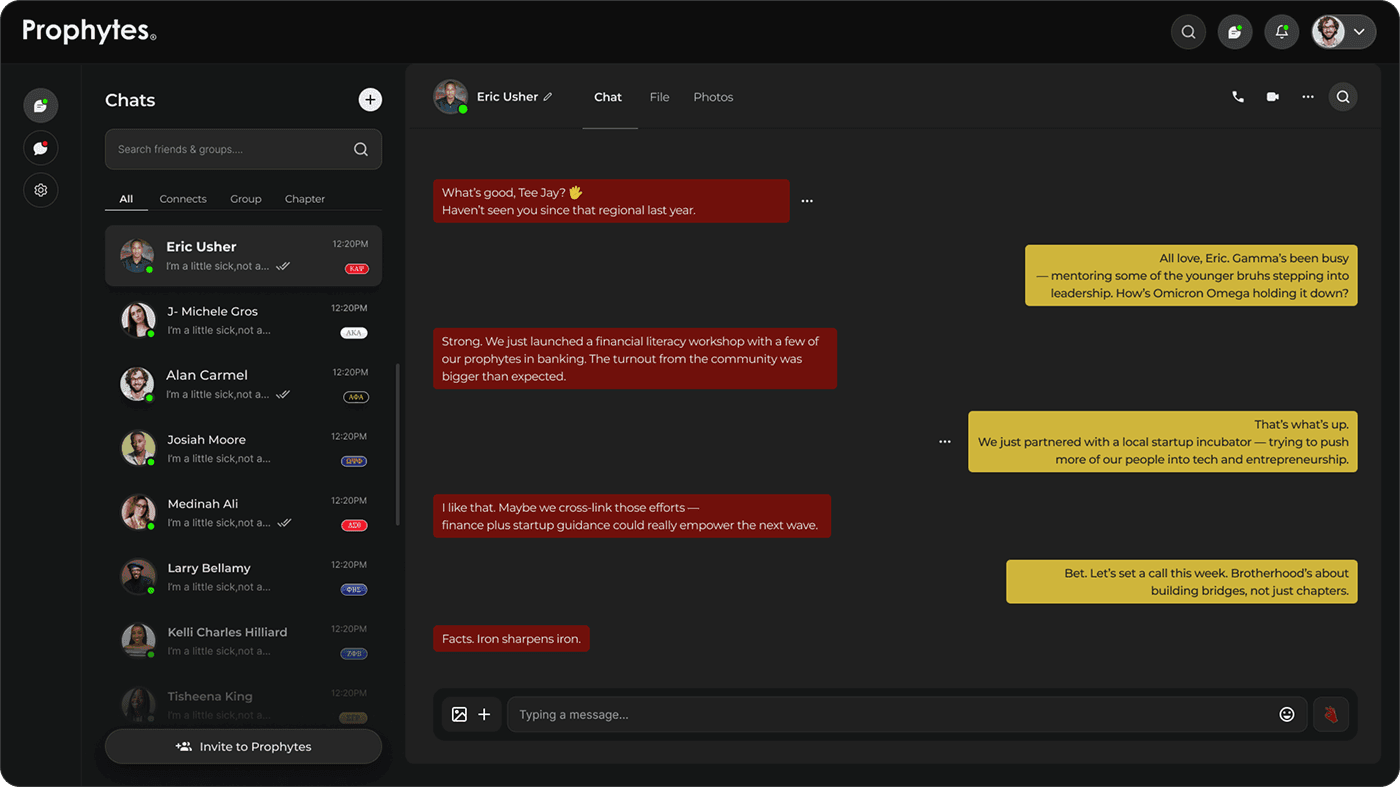Start a video call in chat header
The width and height of the screenshot is (1400, 787).
[1272, 97]
